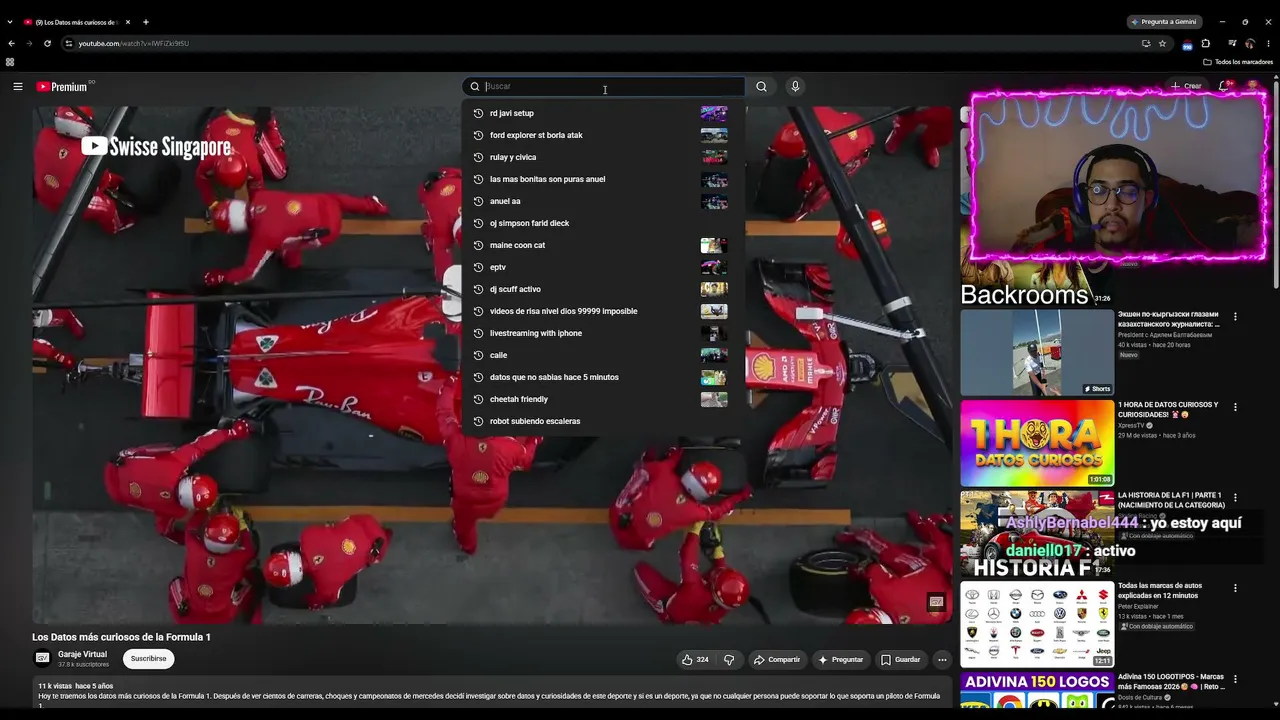Screen dimensions: 1280x720
Task: Choose 'dj scuff activo' search history entry
Action: click(x=603, y=289)
